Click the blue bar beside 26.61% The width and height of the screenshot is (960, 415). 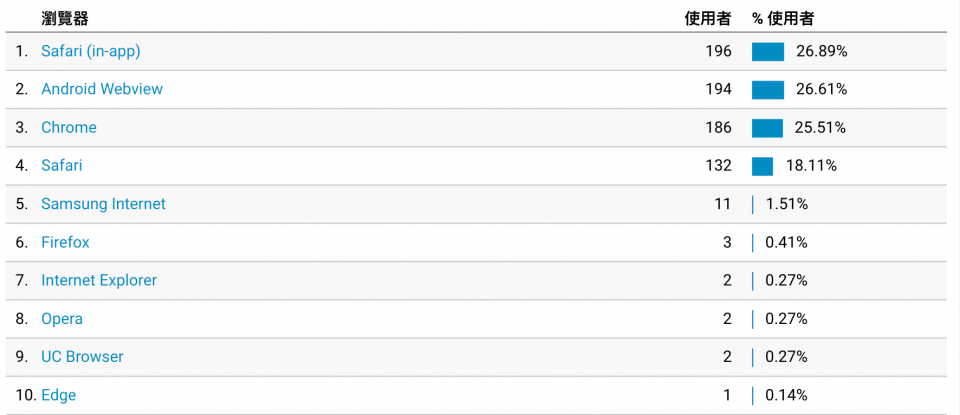click(768, 90)
